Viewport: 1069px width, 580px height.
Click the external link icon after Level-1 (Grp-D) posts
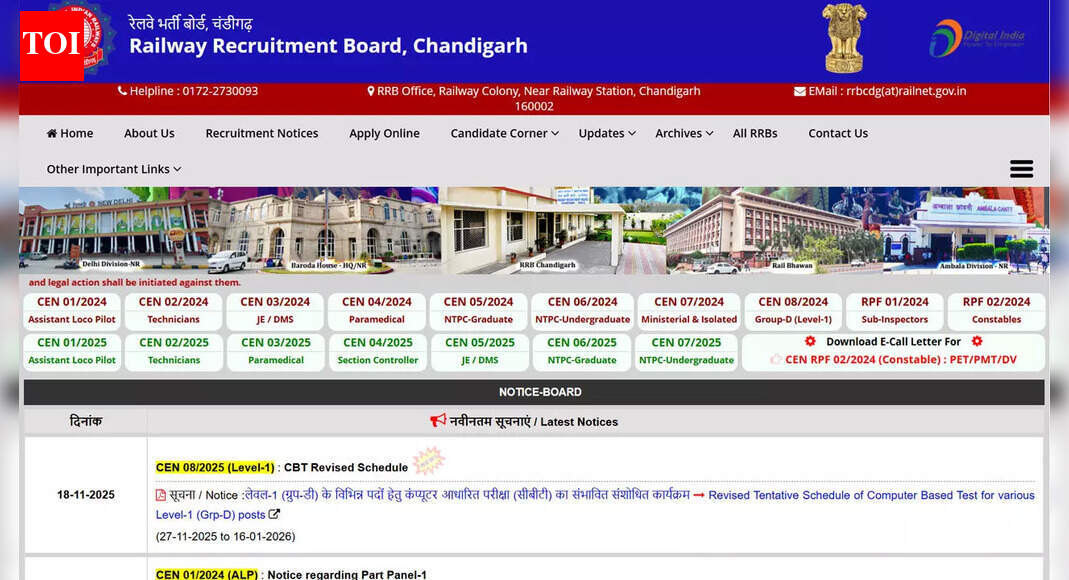pos(274,514)
